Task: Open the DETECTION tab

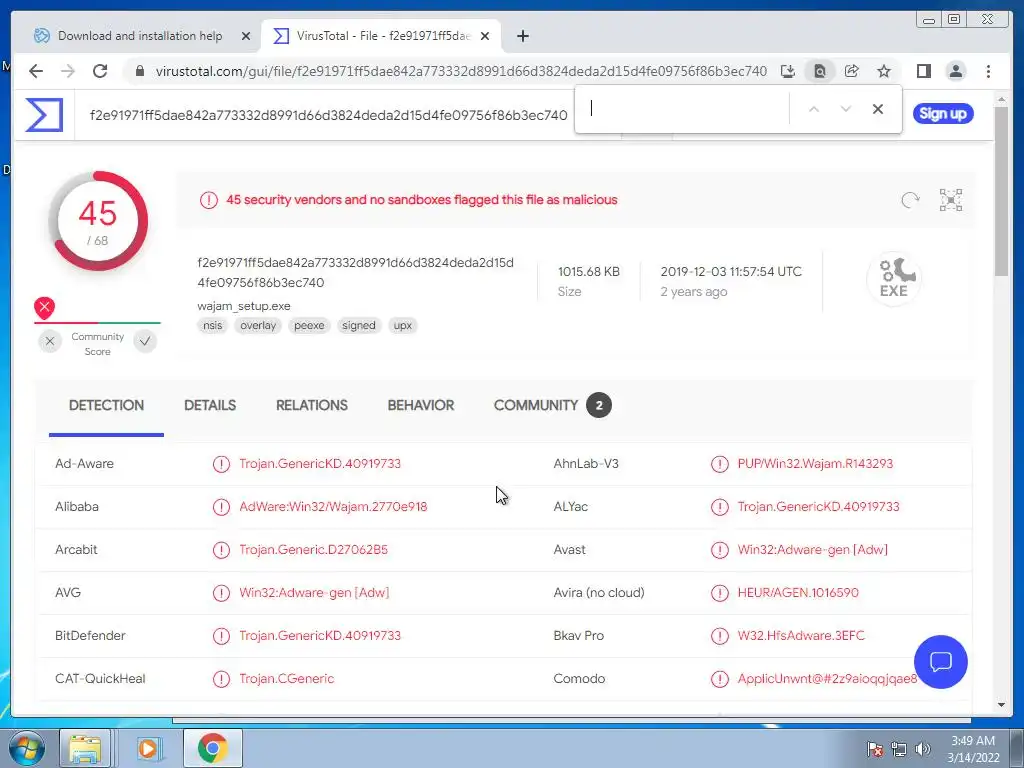Action: click(x=106, y=406)
